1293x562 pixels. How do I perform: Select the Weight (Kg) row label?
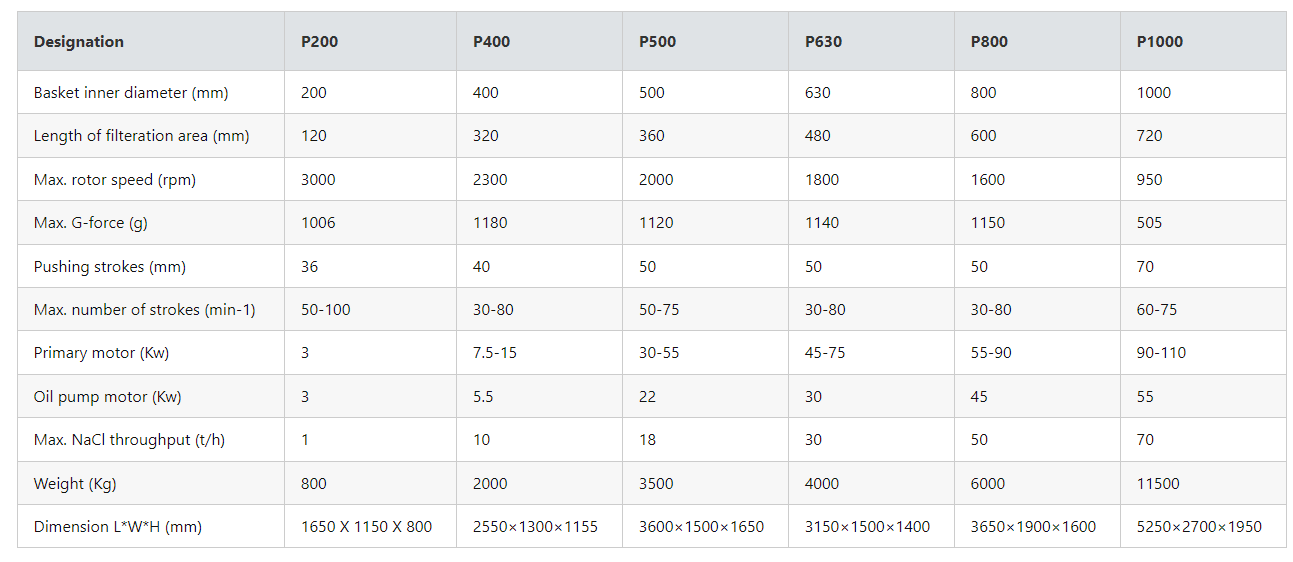75,484
